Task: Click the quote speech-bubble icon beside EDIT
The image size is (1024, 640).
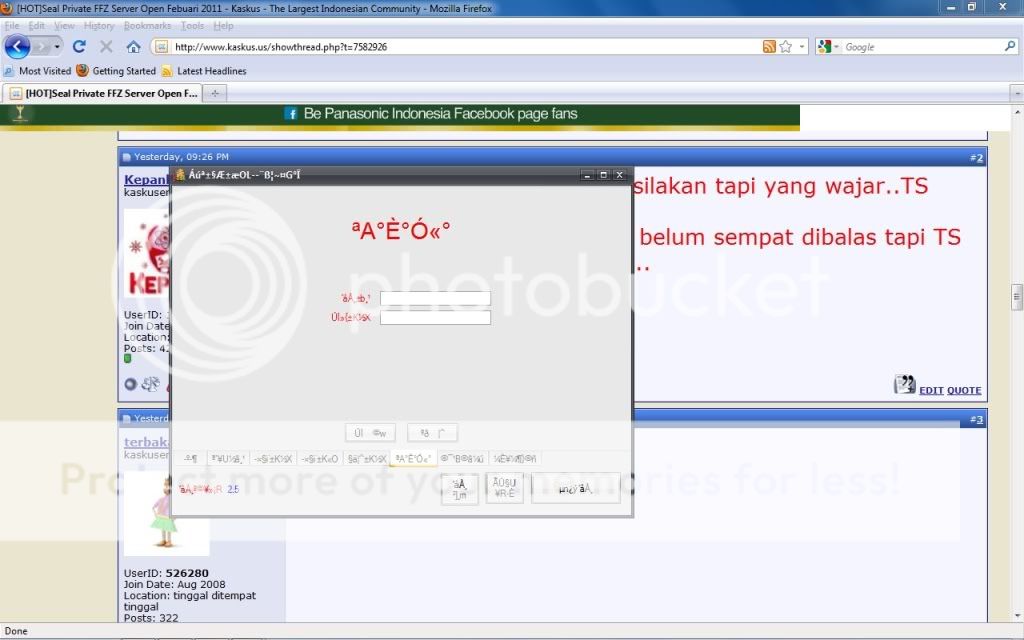Action: (x=904, y=385)
